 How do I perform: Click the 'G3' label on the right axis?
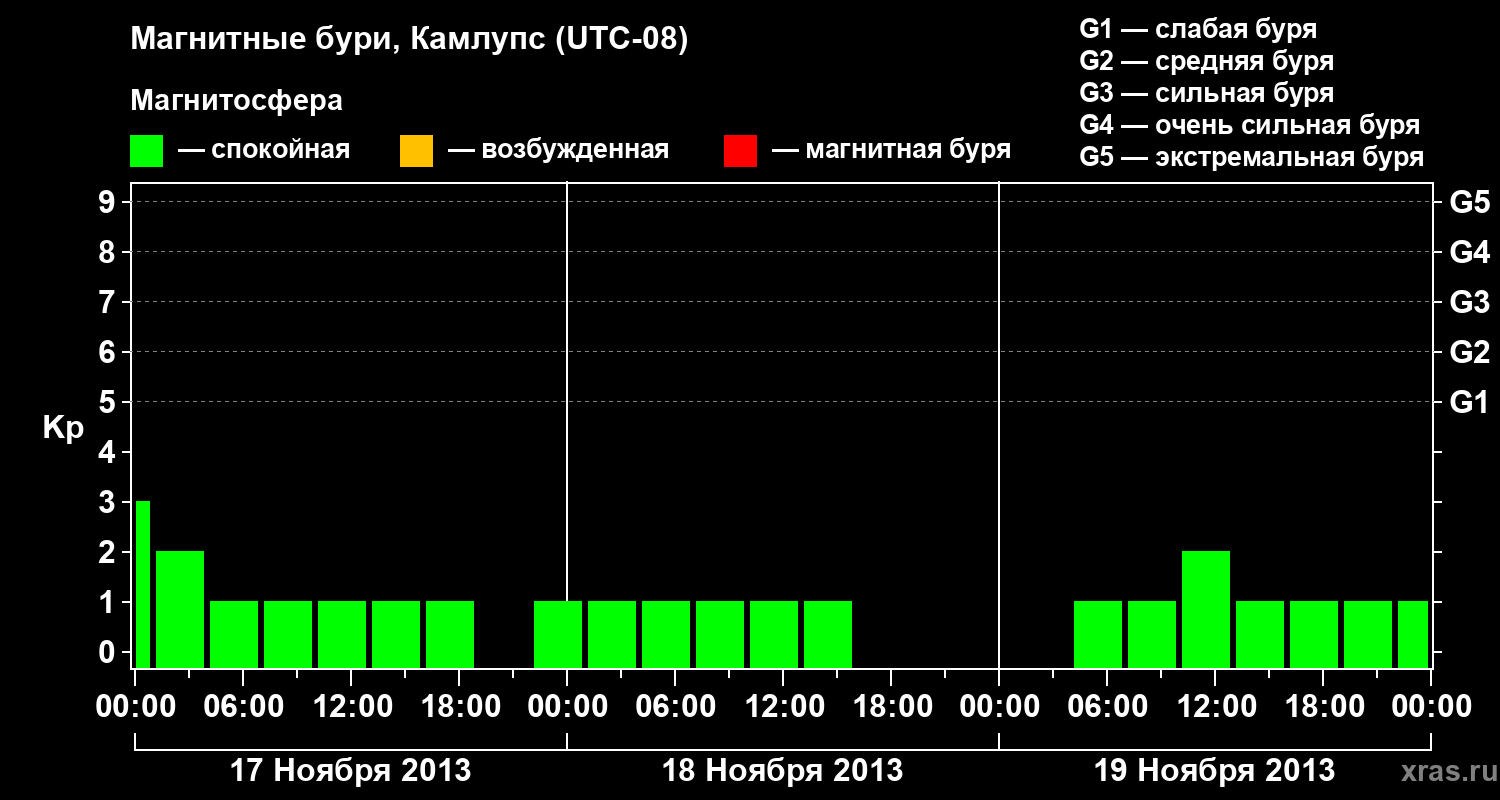click(x=1470, y=302)
